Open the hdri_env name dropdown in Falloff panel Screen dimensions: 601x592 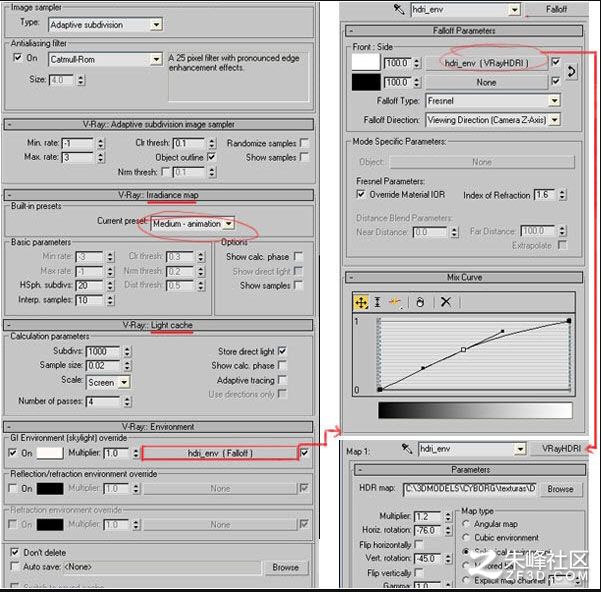pos(514,9)
